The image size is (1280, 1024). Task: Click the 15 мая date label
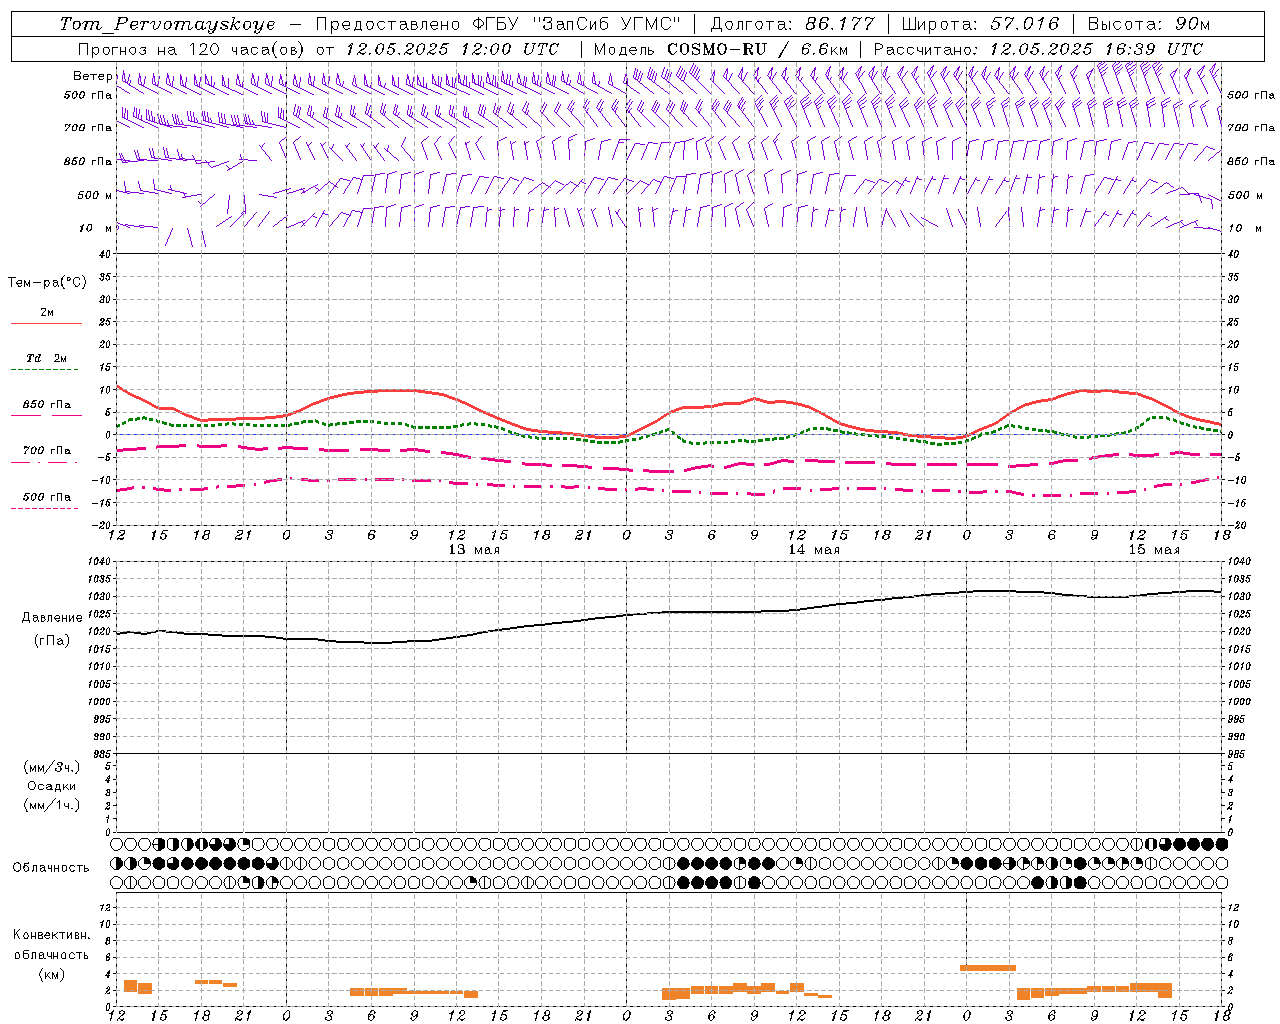(1154, 550)
